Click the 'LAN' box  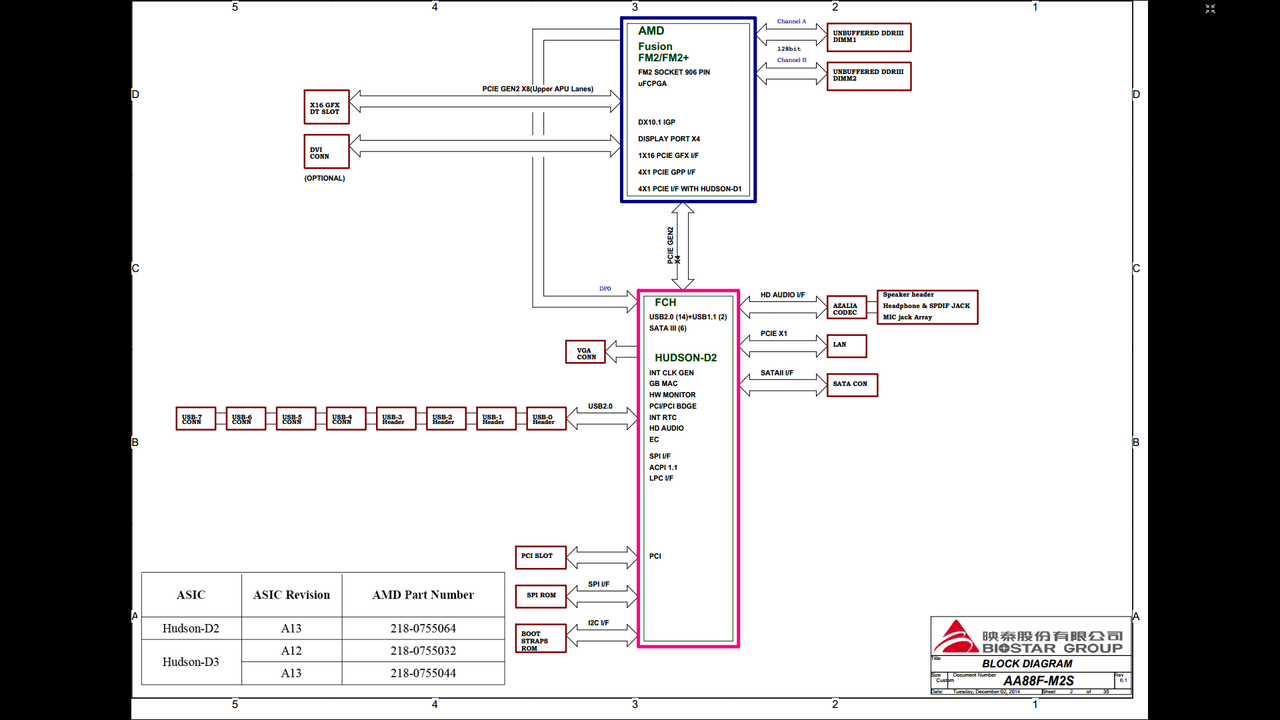[x=846, y=345]
